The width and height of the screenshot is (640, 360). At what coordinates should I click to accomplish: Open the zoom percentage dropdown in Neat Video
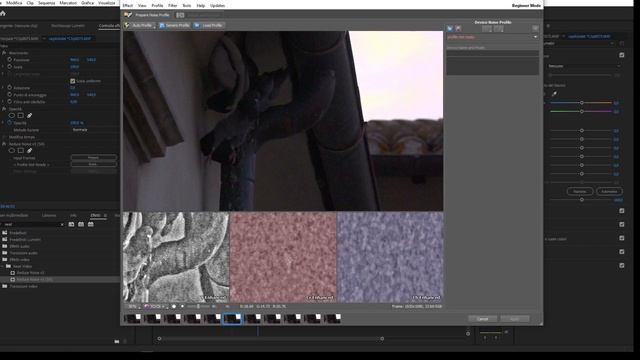point(134,307)
